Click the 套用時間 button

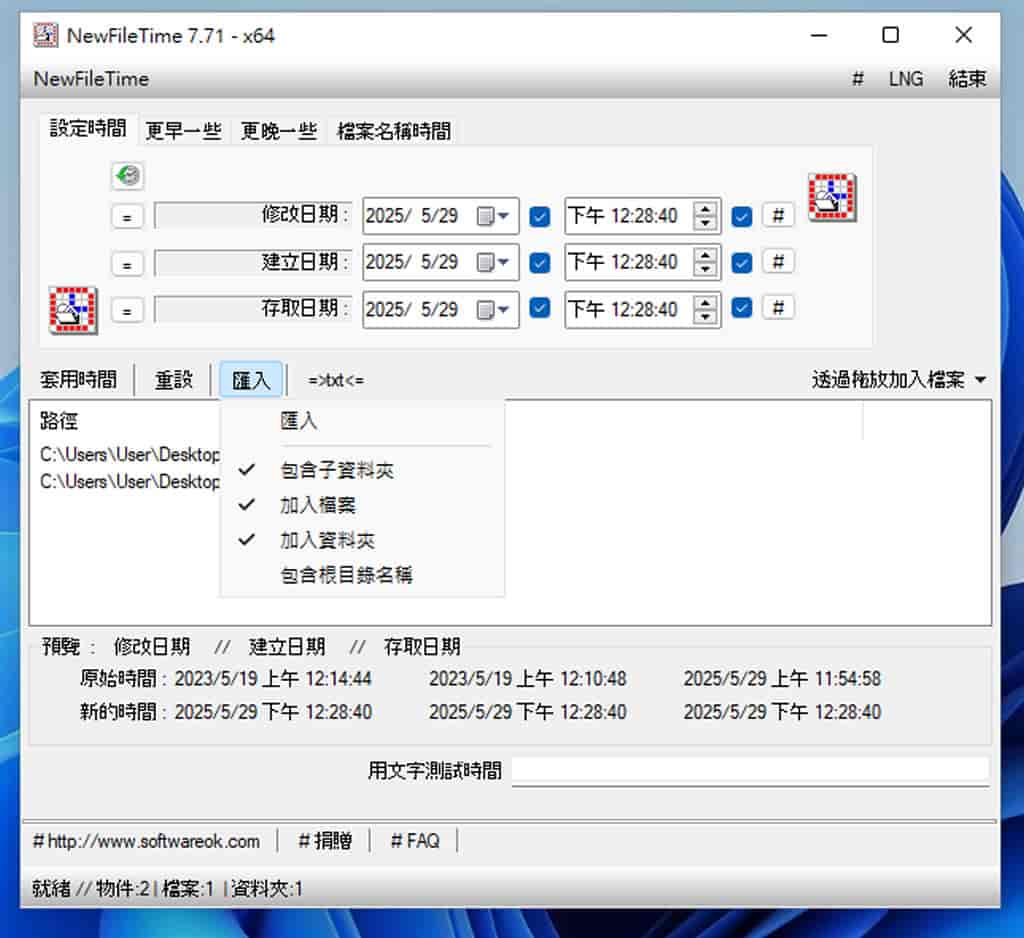click(78, 380)
